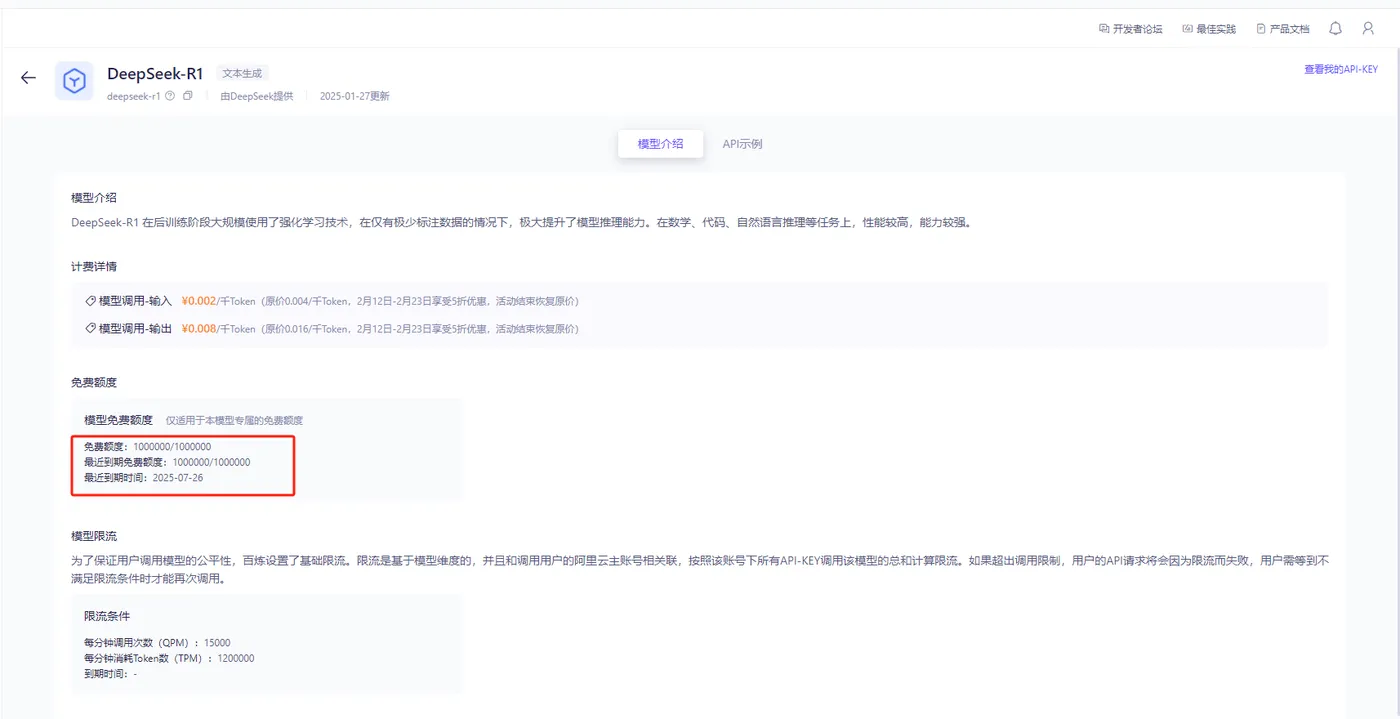
Task: Click the 模型免费额度 card title
Action: coord(118,420)
